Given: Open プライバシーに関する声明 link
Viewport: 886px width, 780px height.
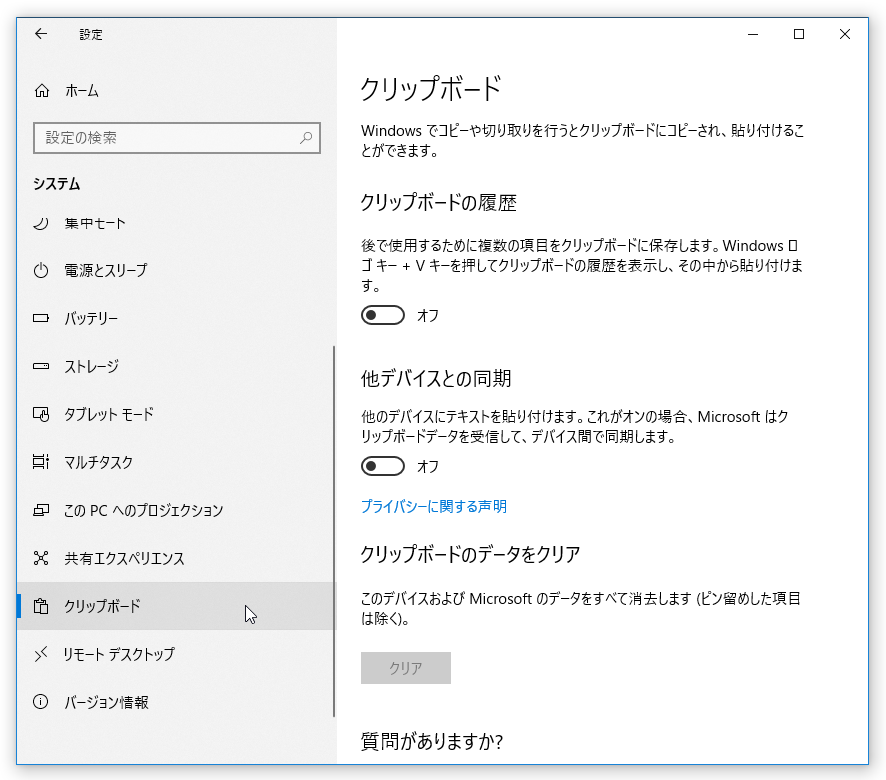Looking at the screenshot, I should 433,506.
